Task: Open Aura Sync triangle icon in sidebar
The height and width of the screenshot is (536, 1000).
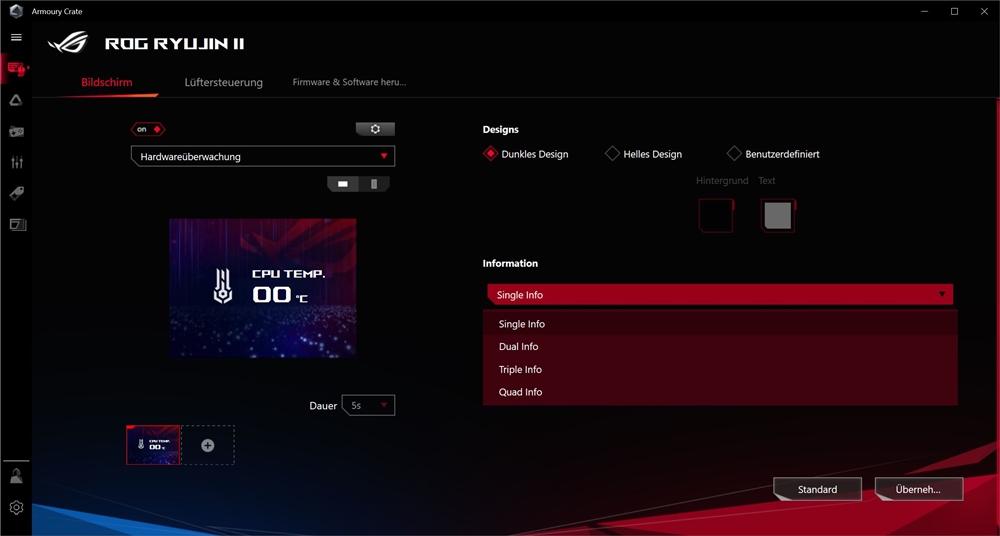Action: 17,100
